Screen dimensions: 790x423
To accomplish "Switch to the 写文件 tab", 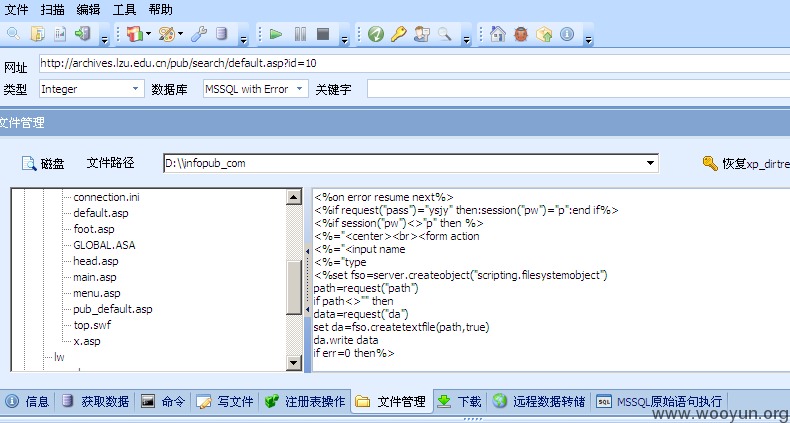I will pyautogui.click(x=225, y=401).
